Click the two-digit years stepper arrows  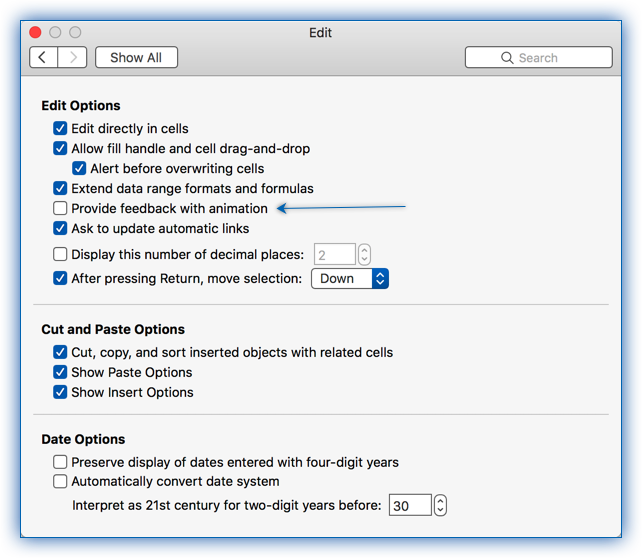[x=440, y=505]
